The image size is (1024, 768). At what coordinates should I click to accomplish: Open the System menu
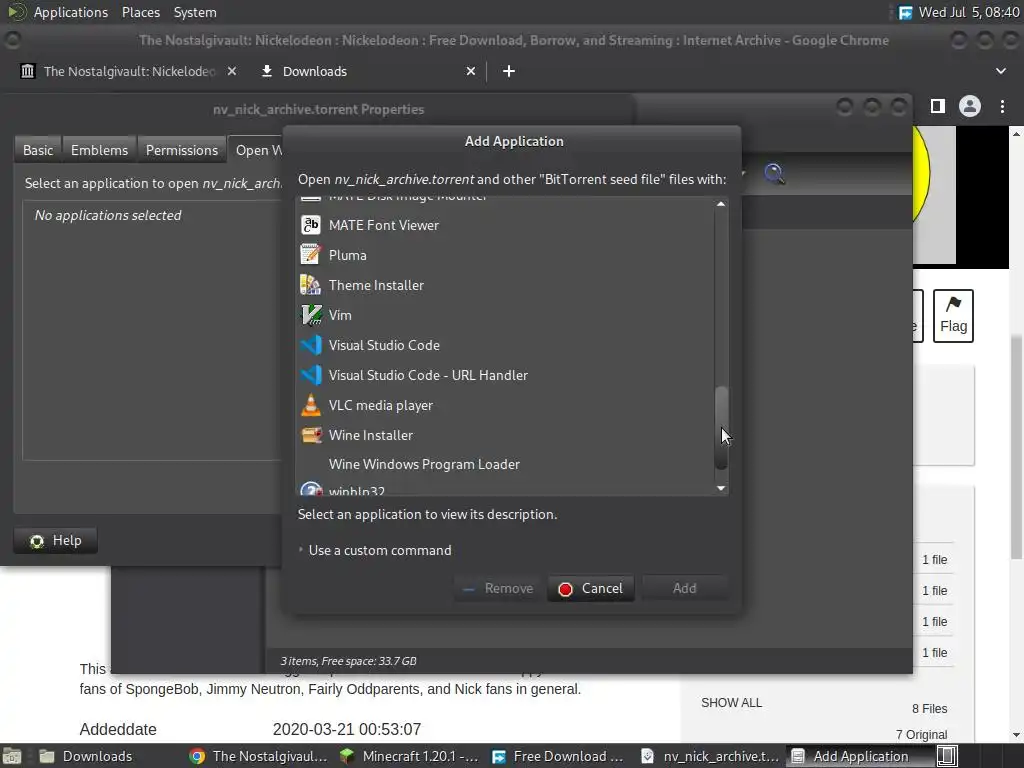195,12
